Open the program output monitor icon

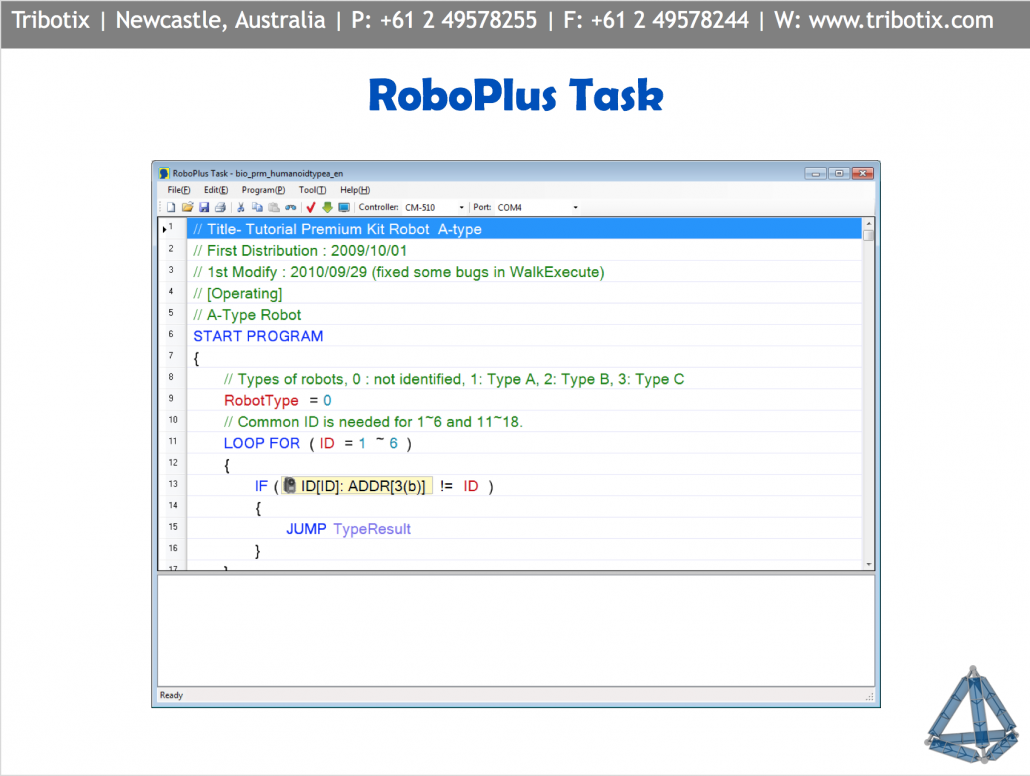point(343,206)
